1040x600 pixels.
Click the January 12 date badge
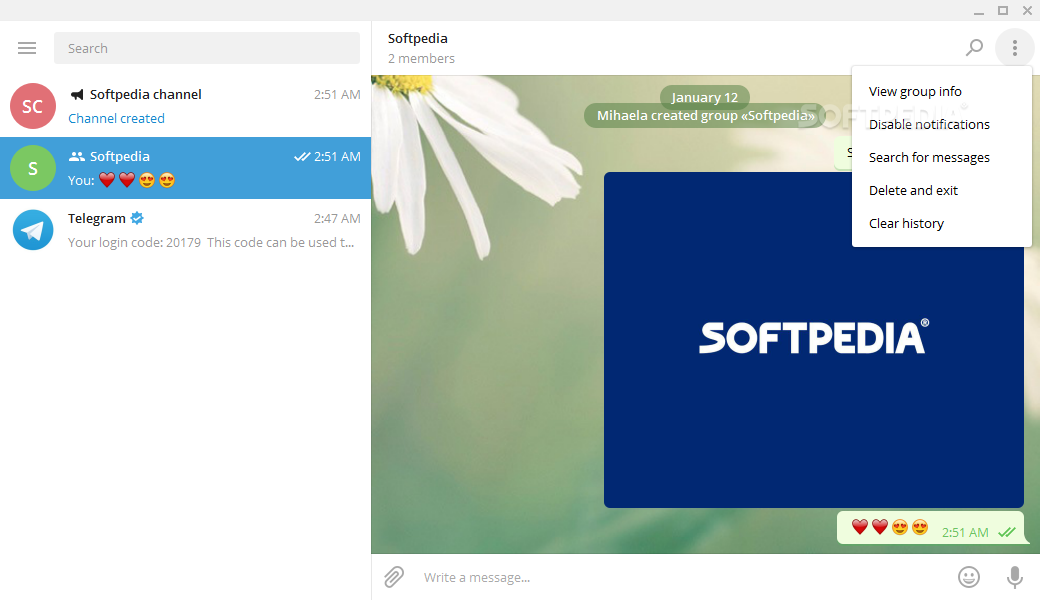704,97
